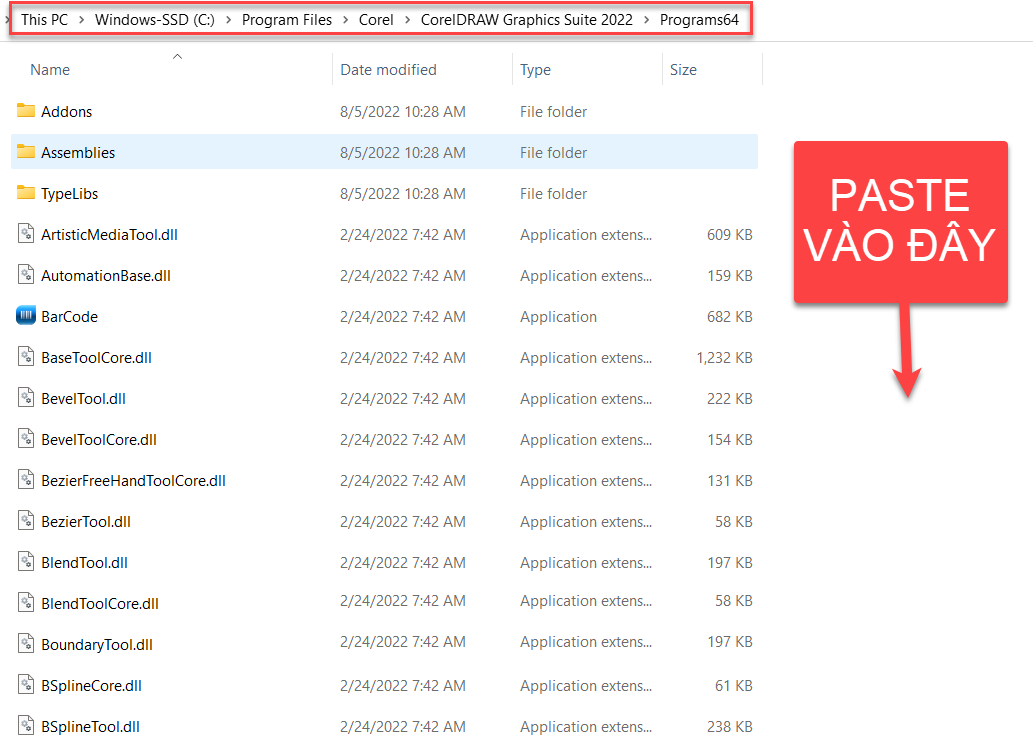The height and width of the screenshot is (740, 1033).
Task: Select BezierTool.dll file name
Action: (86, 521)
